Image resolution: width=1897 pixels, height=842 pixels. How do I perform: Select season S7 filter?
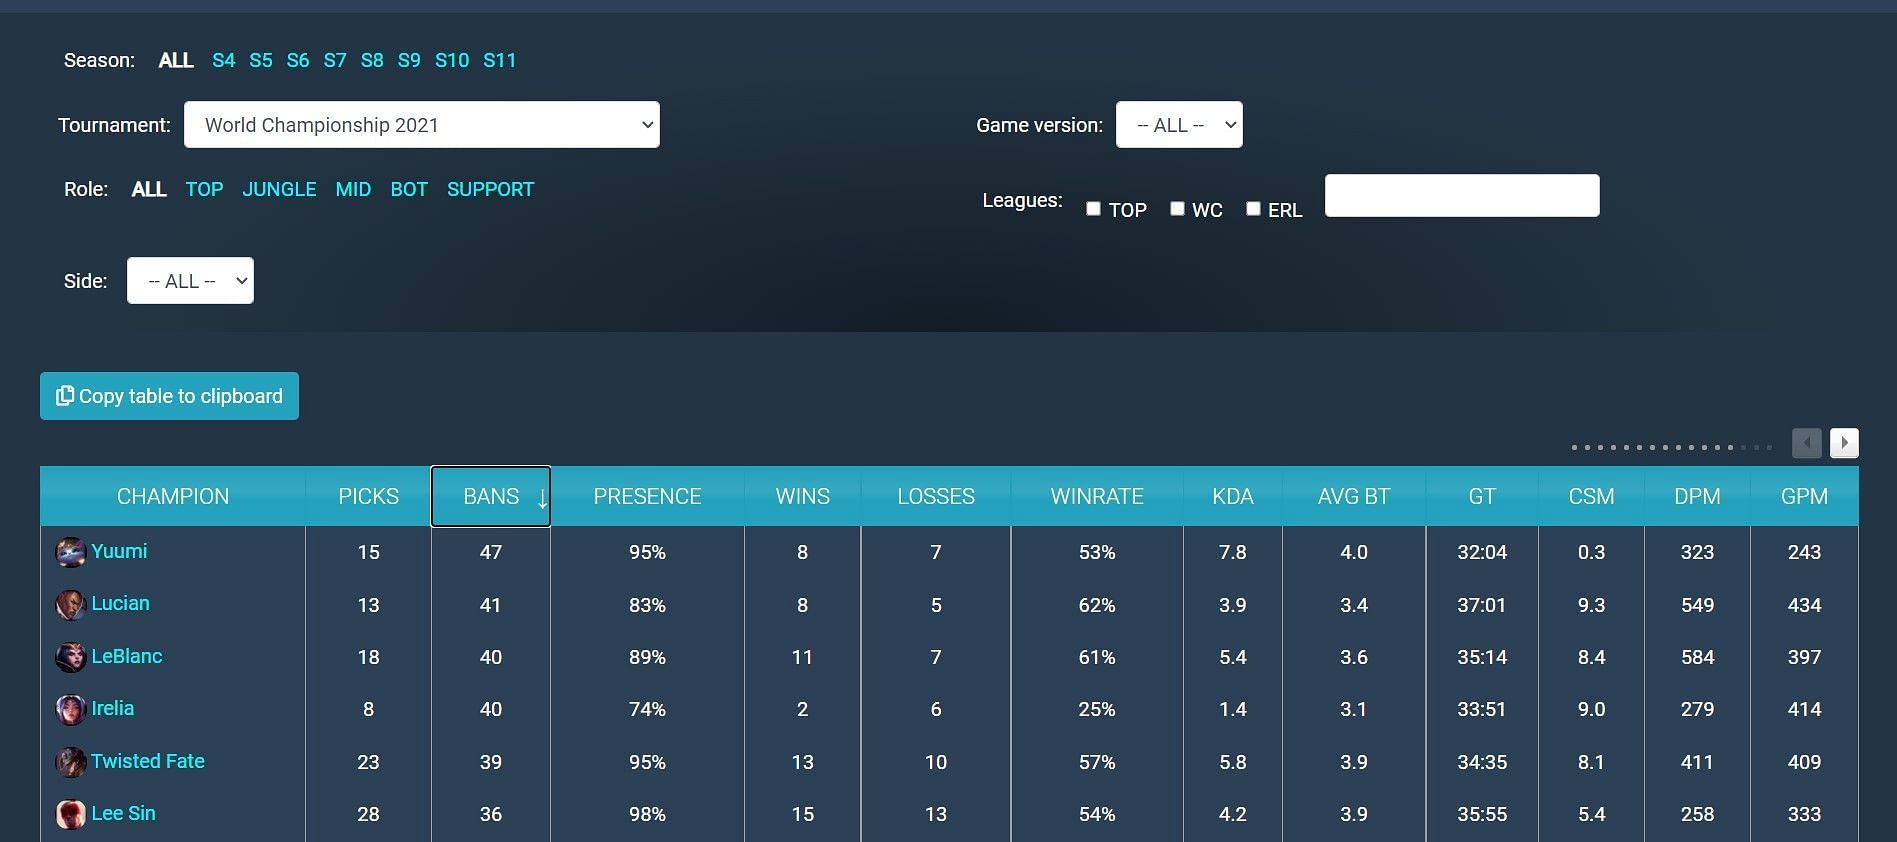(x=335, y=60)
